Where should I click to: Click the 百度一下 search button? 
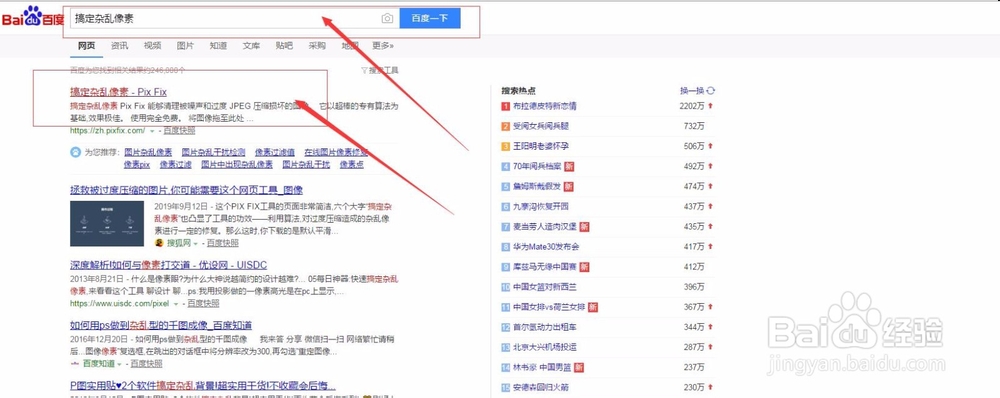click(x=430, y=18)
